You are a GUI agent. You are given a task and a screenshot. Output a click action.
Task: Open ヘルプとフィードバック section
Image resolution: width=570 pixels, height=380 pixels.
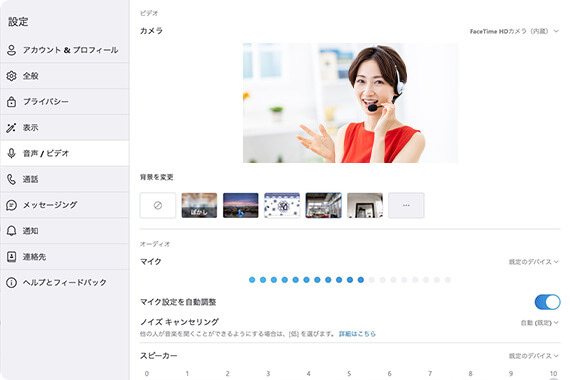pos(65,283)
